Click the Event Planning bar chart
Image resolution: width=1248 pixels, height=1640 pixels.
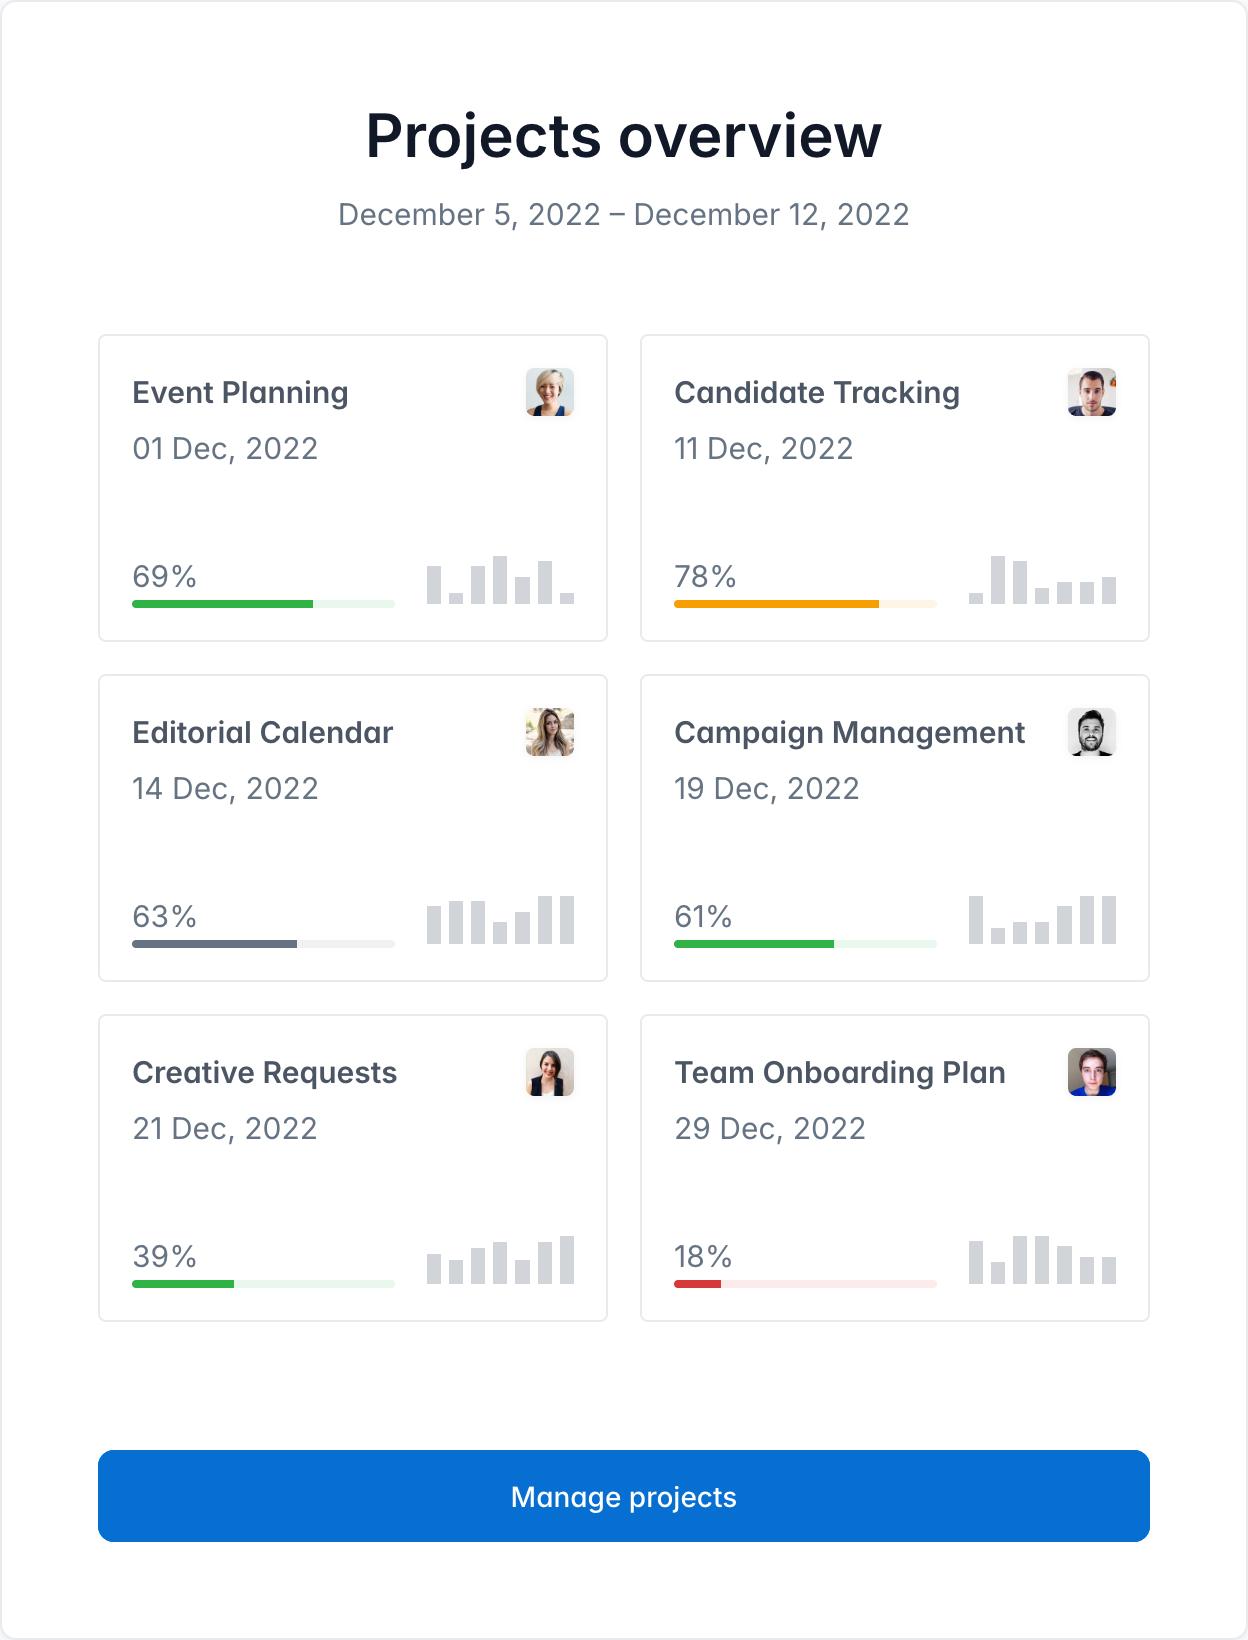coord(500,581)
